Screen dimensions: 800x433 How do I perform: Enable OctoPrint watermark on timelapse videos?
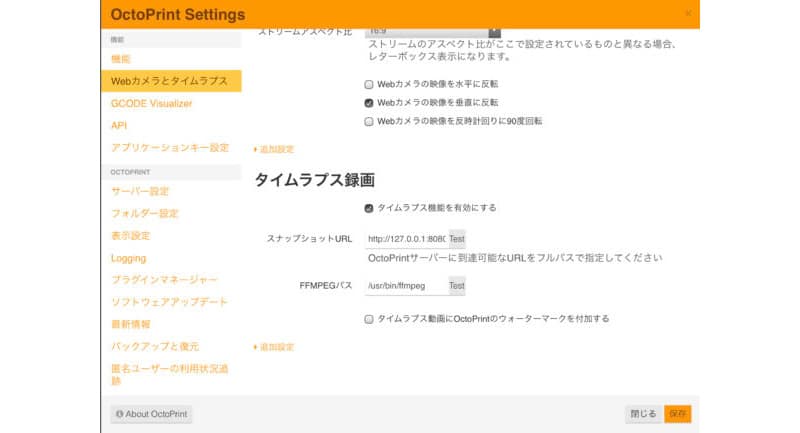point(369,319)
